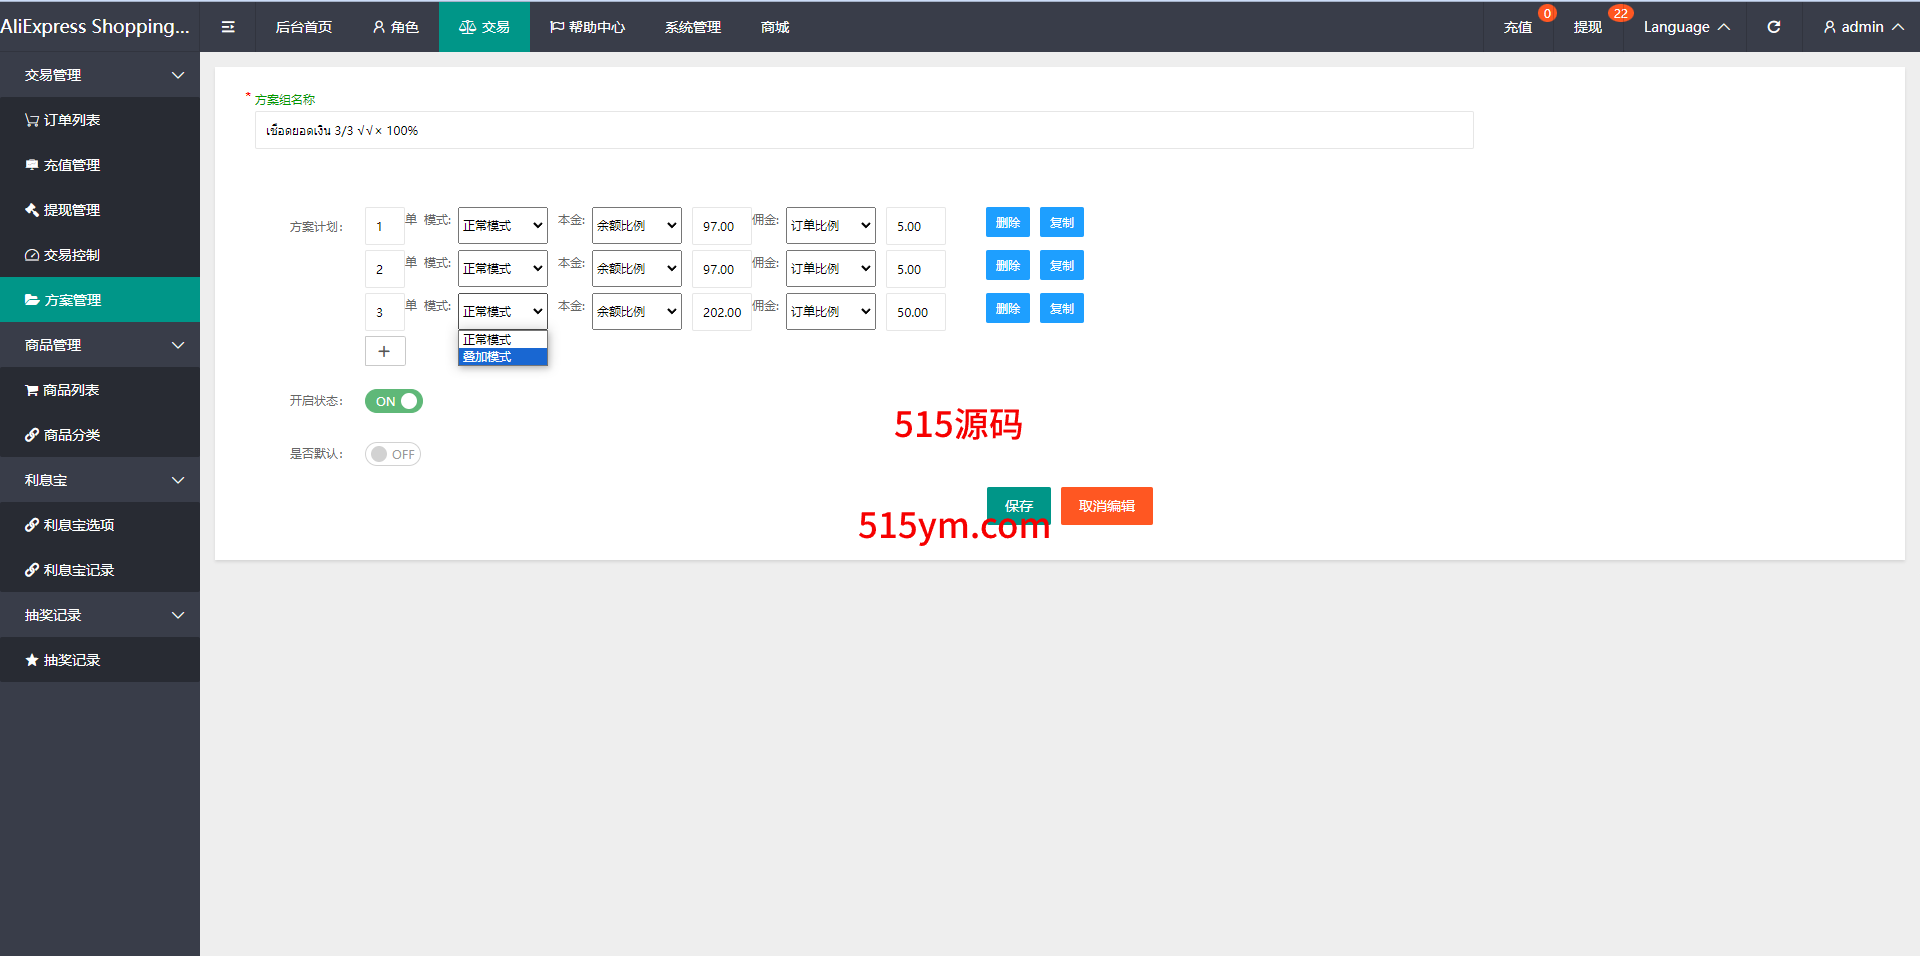
Task: Open the 系统管理 top menu
Action: click(692, 27)
